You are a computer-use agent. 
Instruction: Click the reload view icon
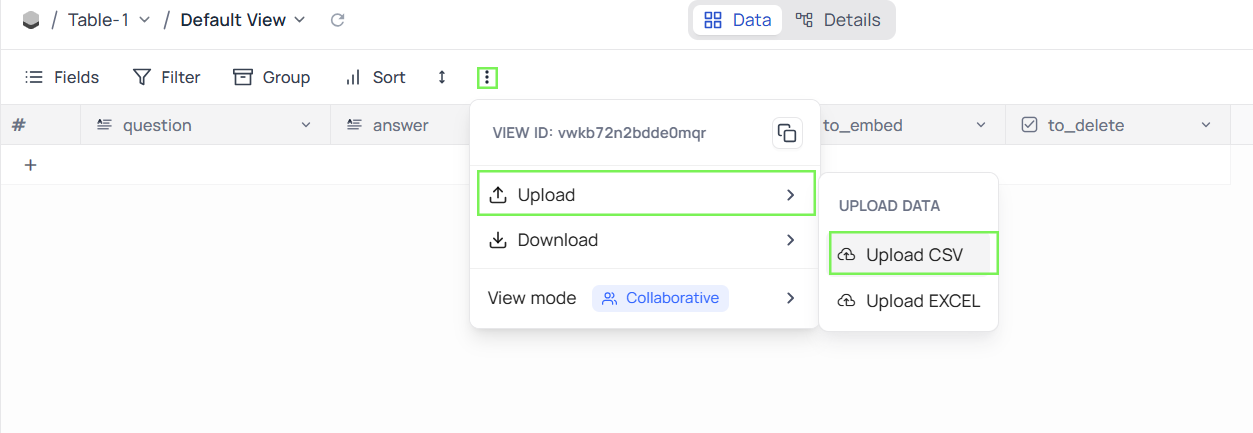point(338,20)
